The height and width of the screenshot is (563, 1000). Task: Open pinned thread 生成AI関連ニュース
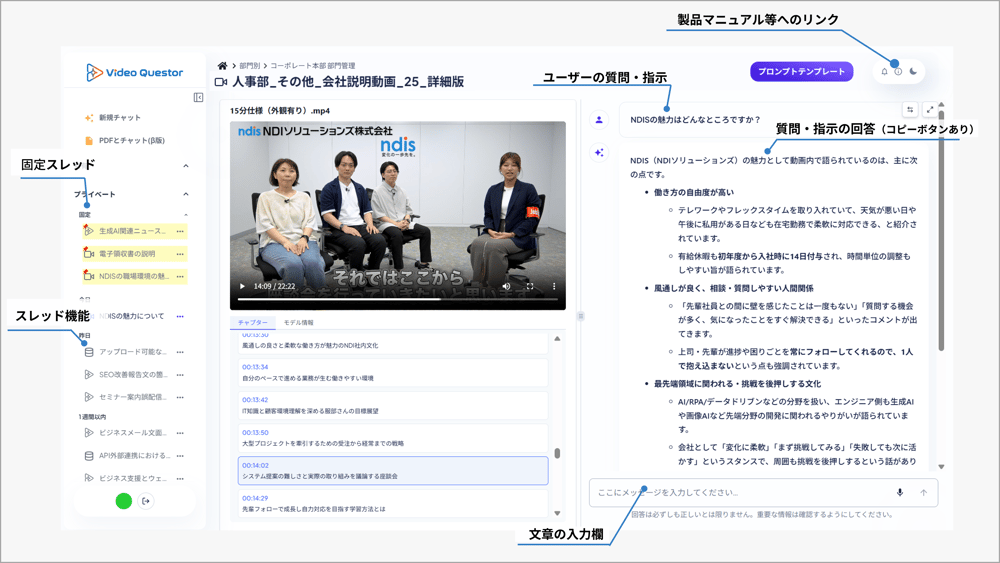(132, 231)
